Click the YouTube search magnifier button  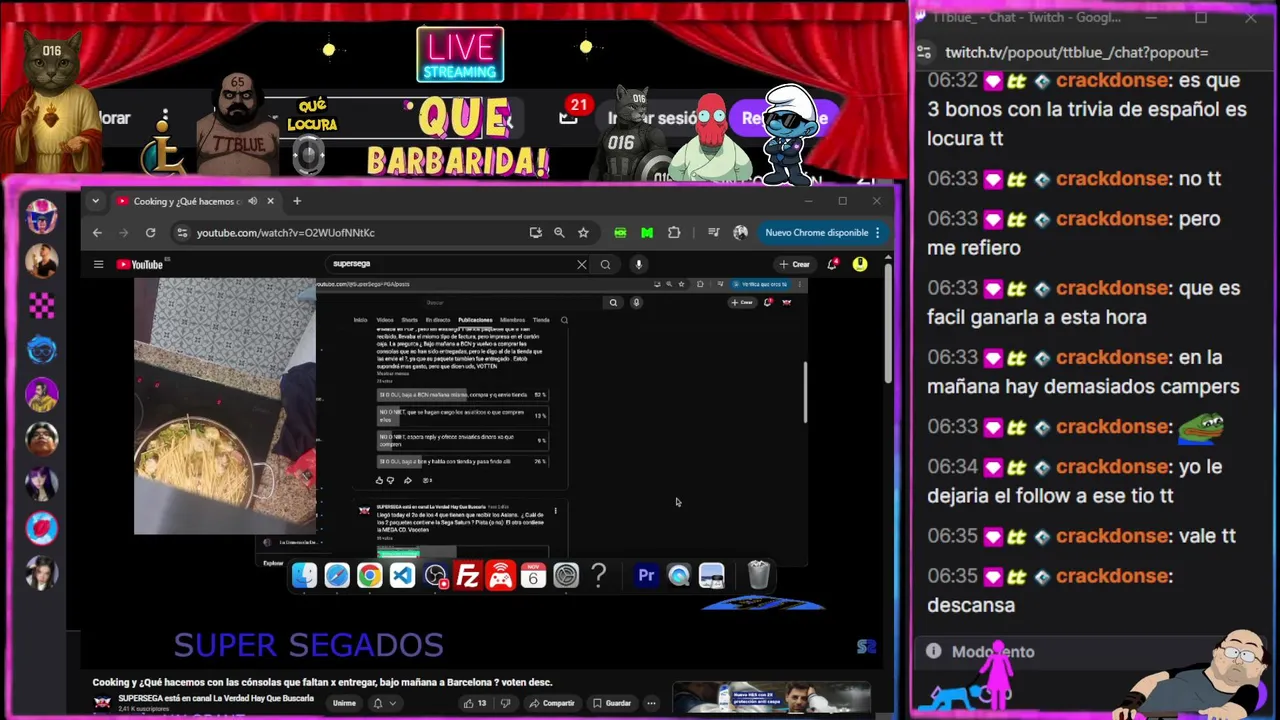(605, 264)
